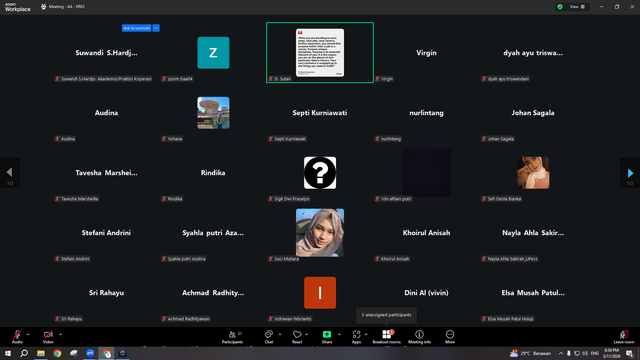Click Syahla putri Aza... participant name

point(213,233)
